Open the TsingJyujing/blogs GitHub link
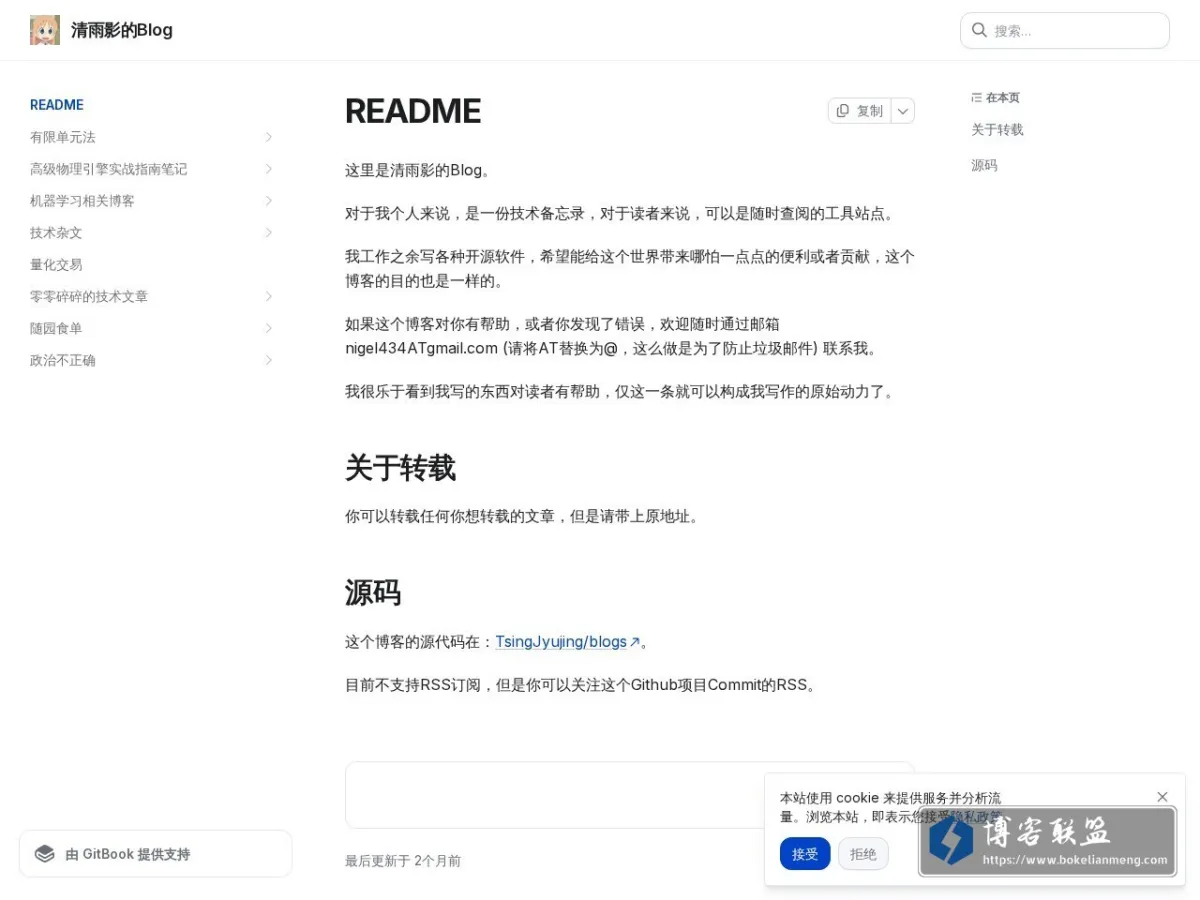This screenshot has height=900, width=1200. click(x=561, y=642)
